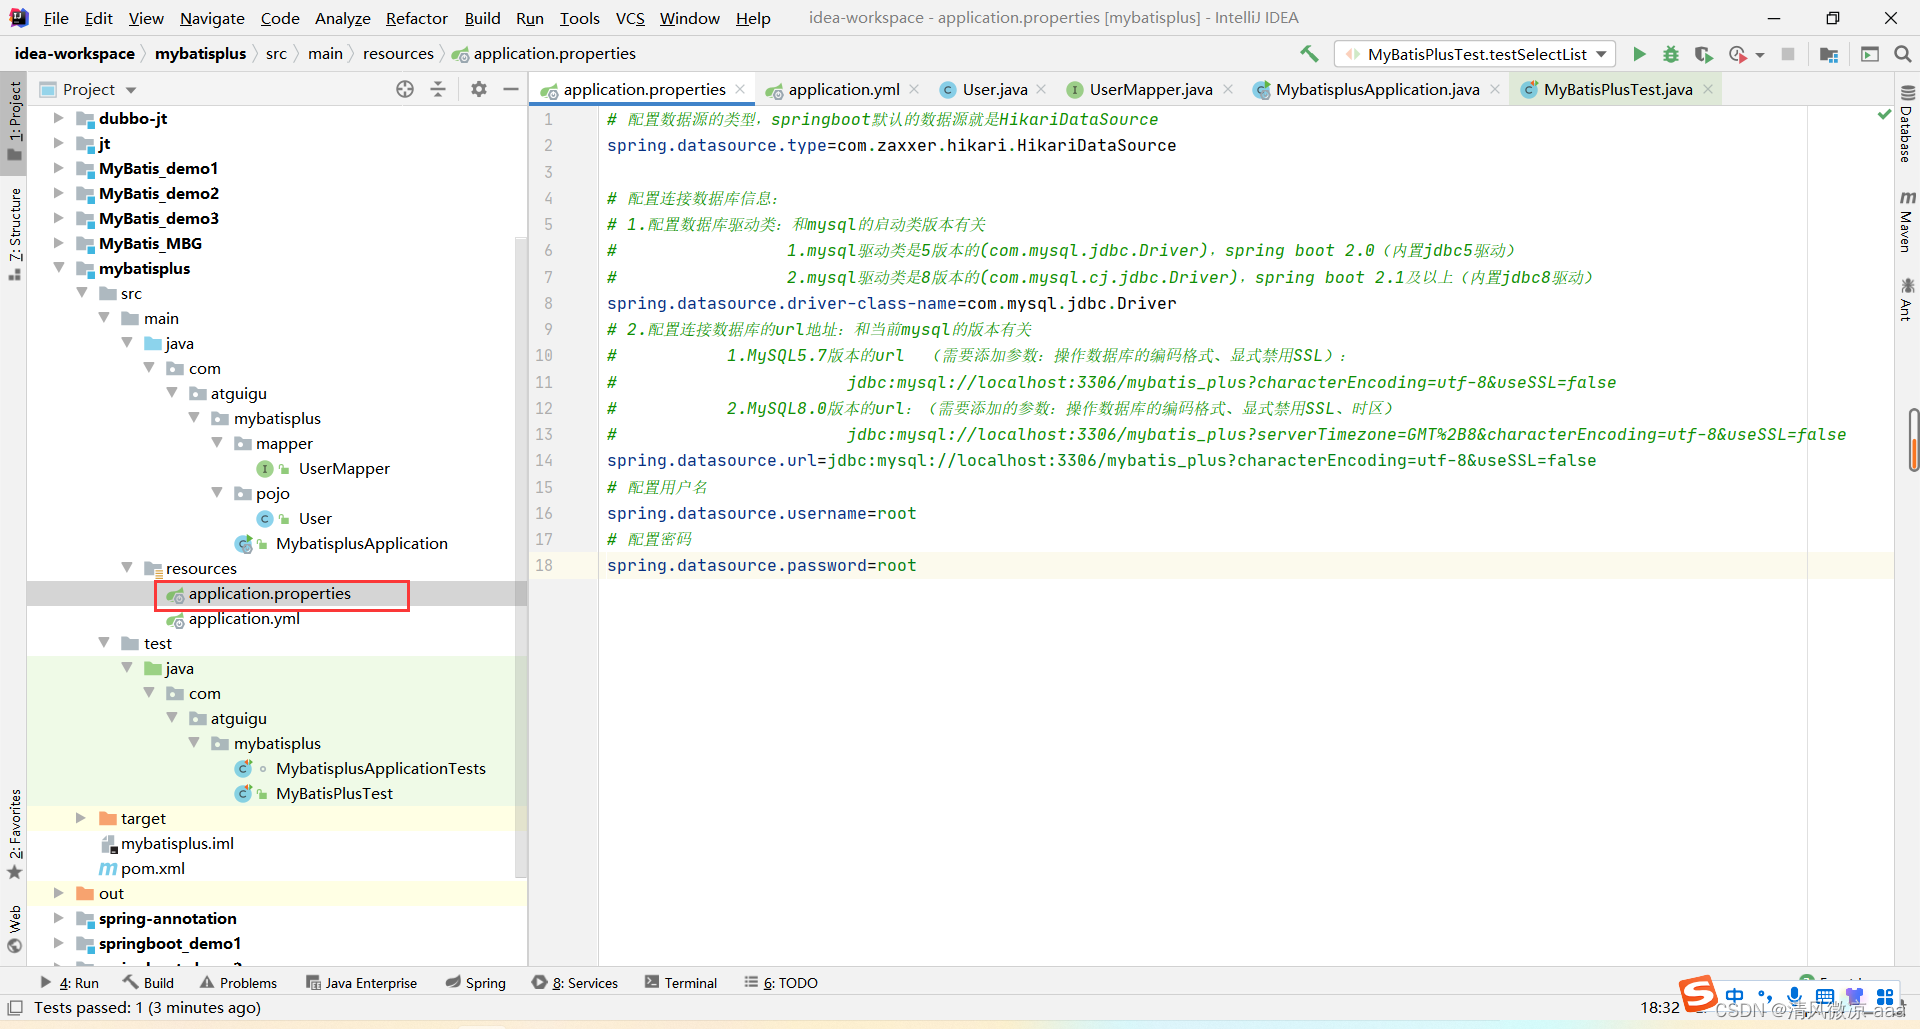Screen dimensions: 1920x1029
Task: Run the MyBatisPlusTest.testSelectList configuration
Action: tap(1639, 54)
